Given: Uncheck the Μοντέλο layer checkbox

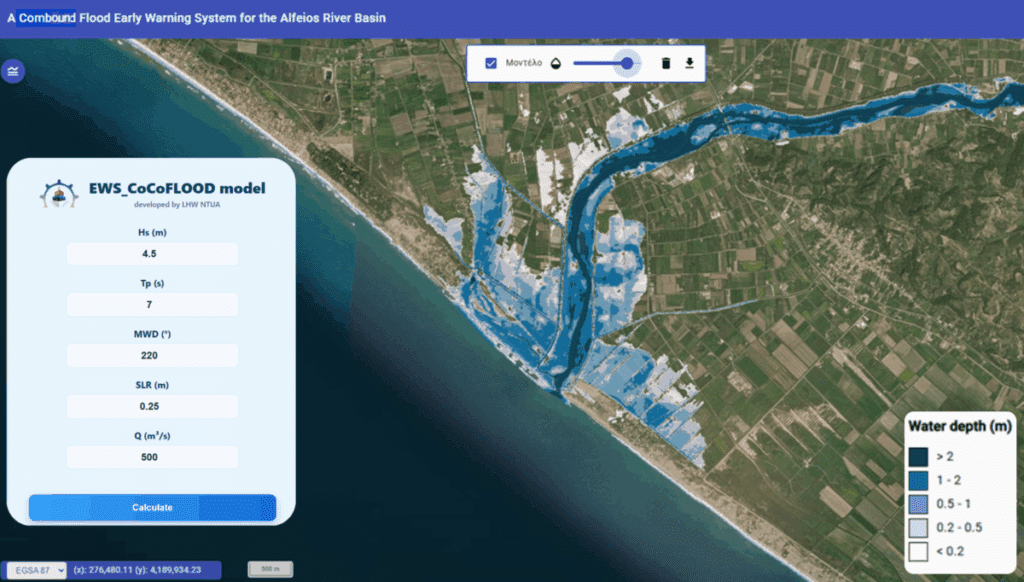Looking at the screenshot, I should [491, 63].
